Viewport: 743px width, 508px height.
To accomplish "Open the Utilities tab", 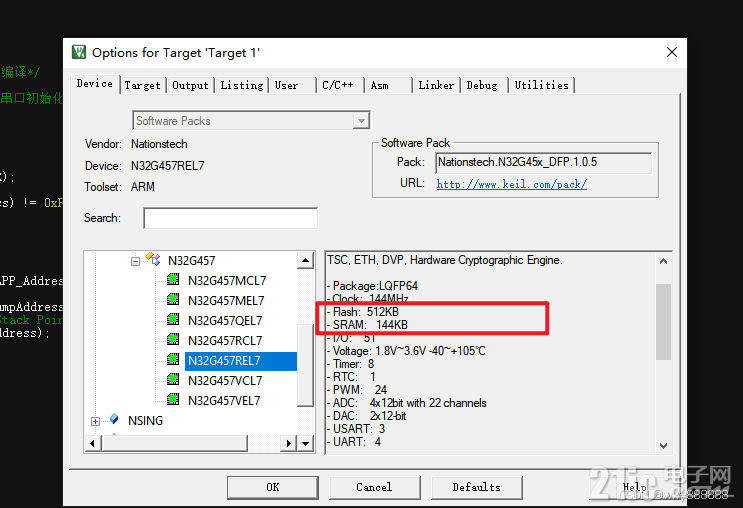I will click(542, 85).
